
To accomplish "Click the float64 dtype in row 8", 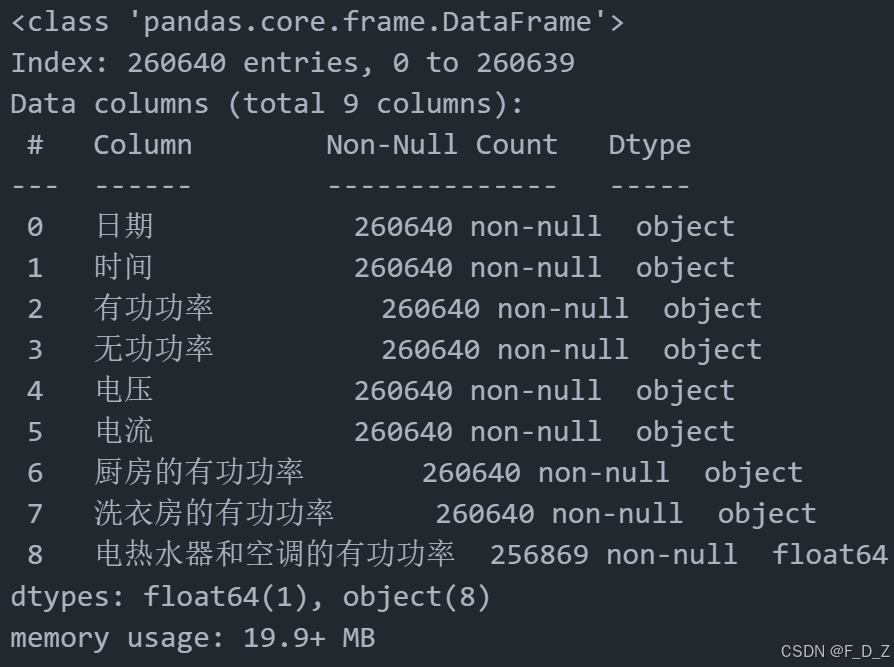I will tap(830, 554).
